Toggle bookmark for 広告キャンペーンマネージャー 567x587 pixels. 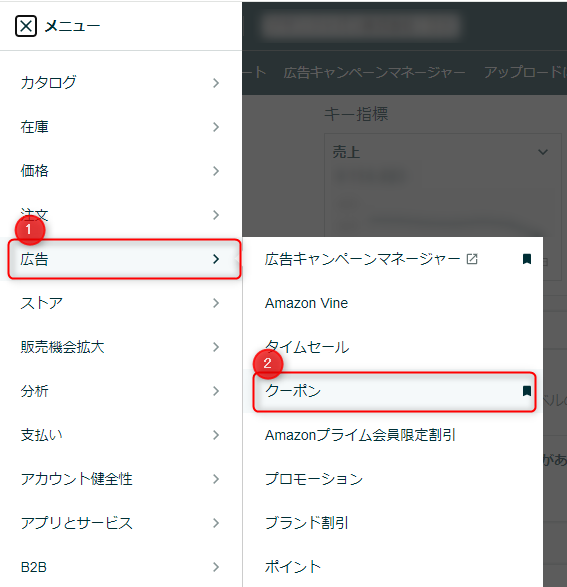[x=527, y=259]
